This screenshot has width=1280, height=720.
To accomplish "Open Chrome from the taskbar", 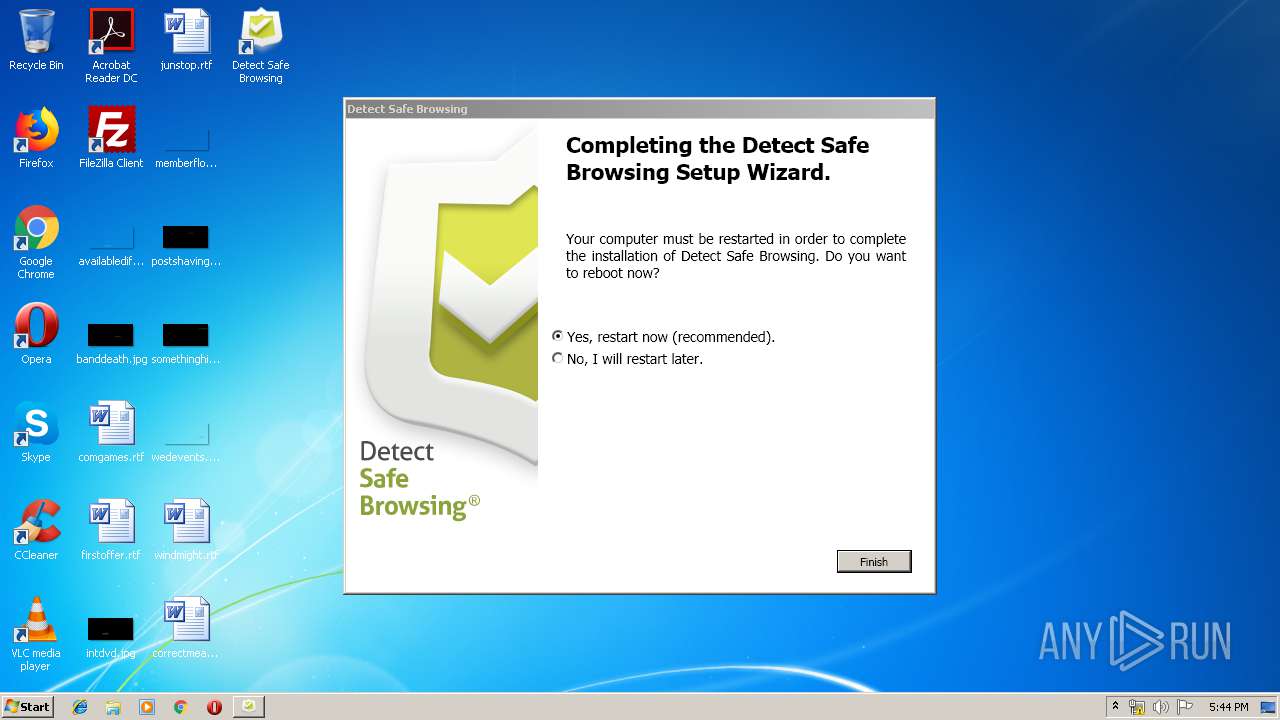I will (181, 707).
